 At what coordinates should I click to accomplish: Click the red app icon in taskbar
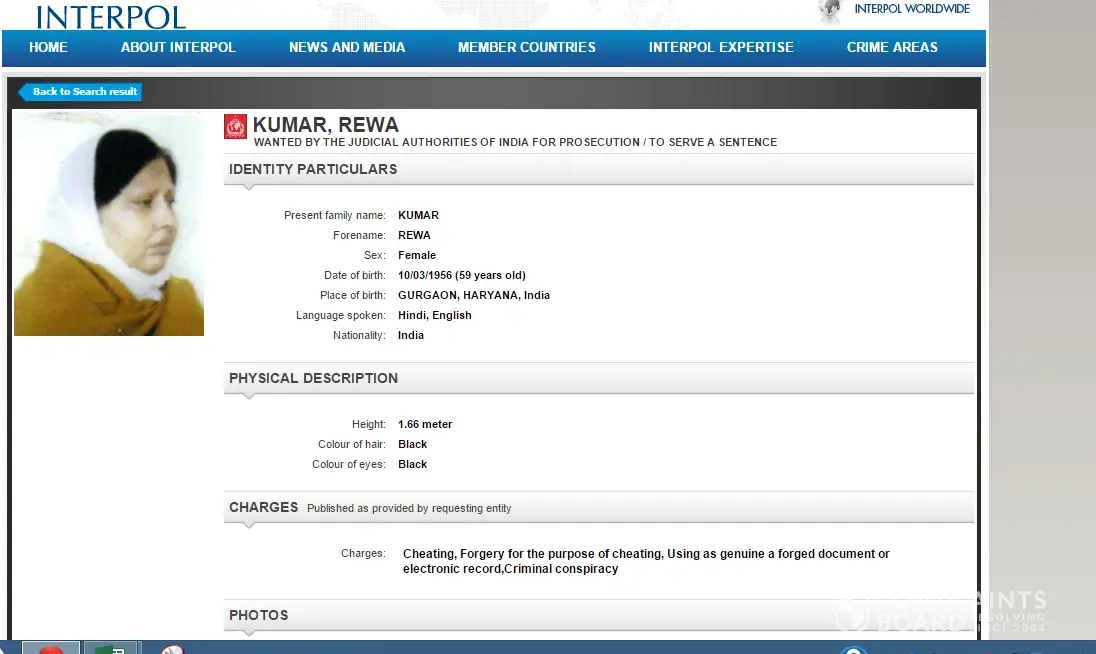pos(50,648)
